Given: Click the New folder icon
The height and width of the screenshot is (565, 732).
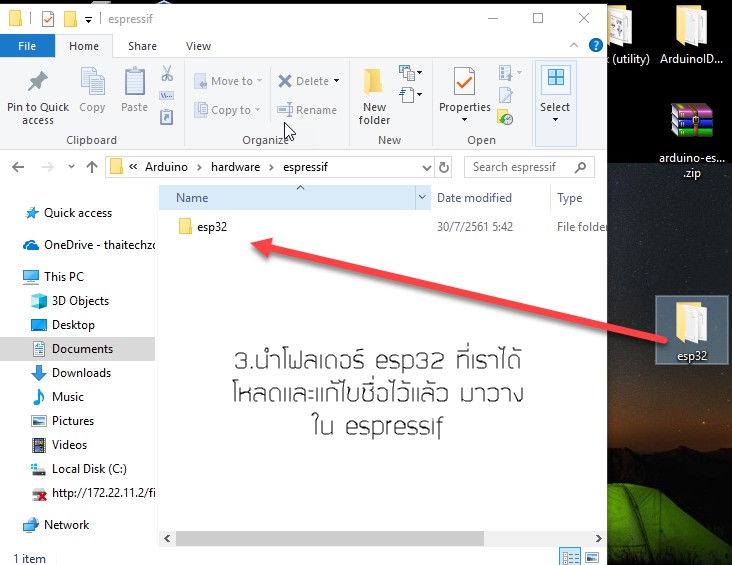Looking at the screenshot, I should tap(373, 81).
